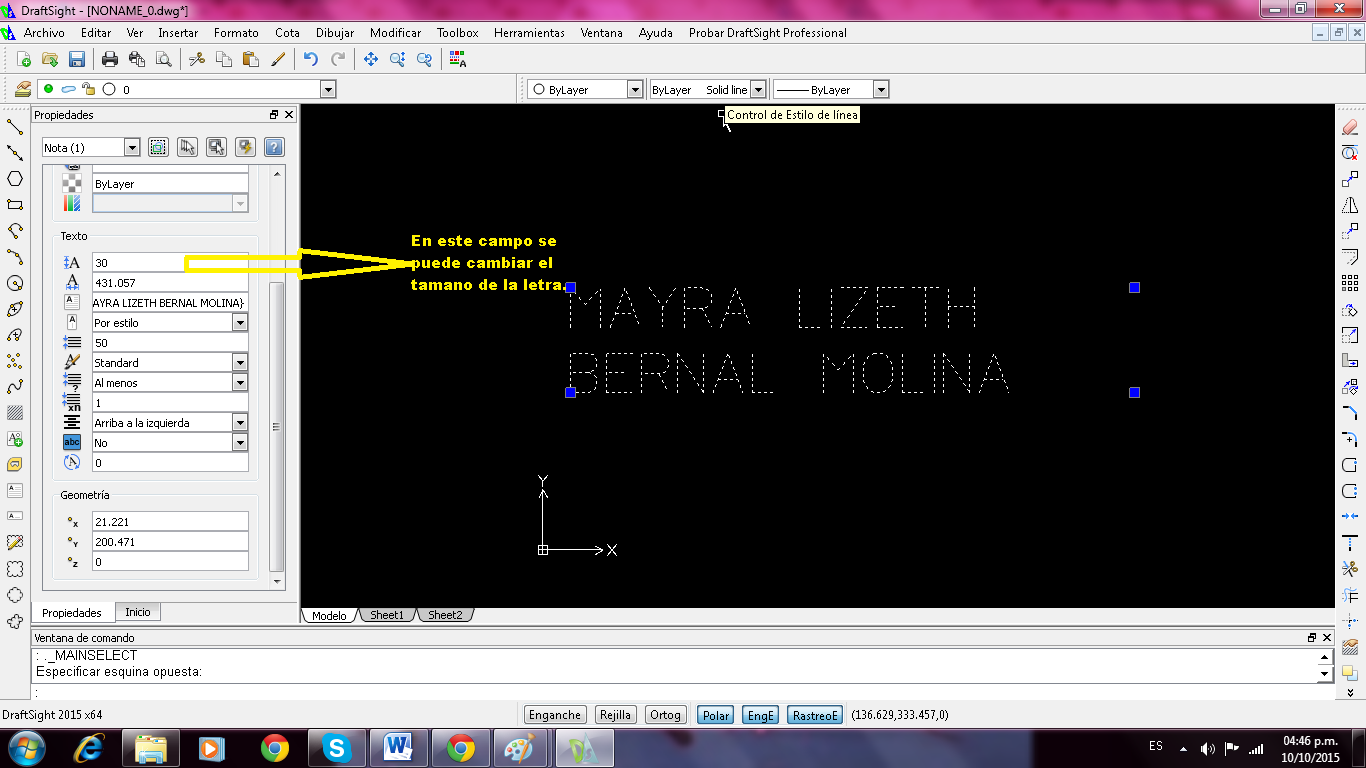
Task: Select the Pan tool icon
Action: tap(371, 60)
